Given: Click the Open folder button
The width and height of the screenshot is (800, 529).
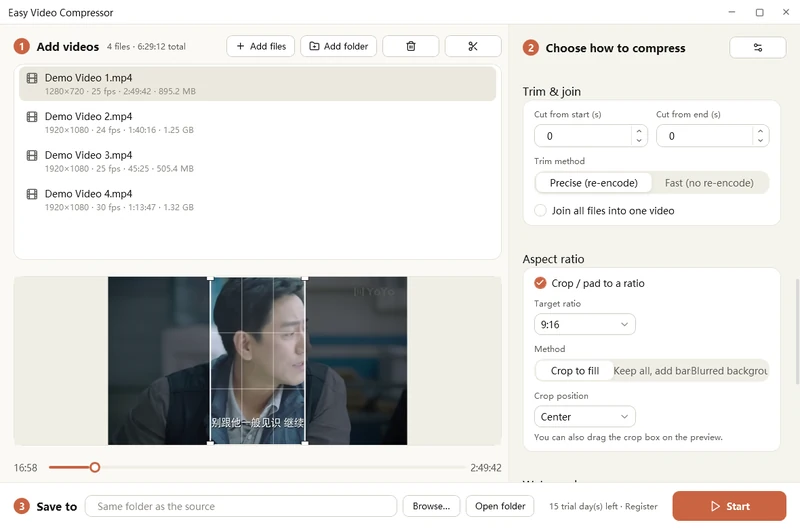Looking at the screenshot, I should [500, 506].
